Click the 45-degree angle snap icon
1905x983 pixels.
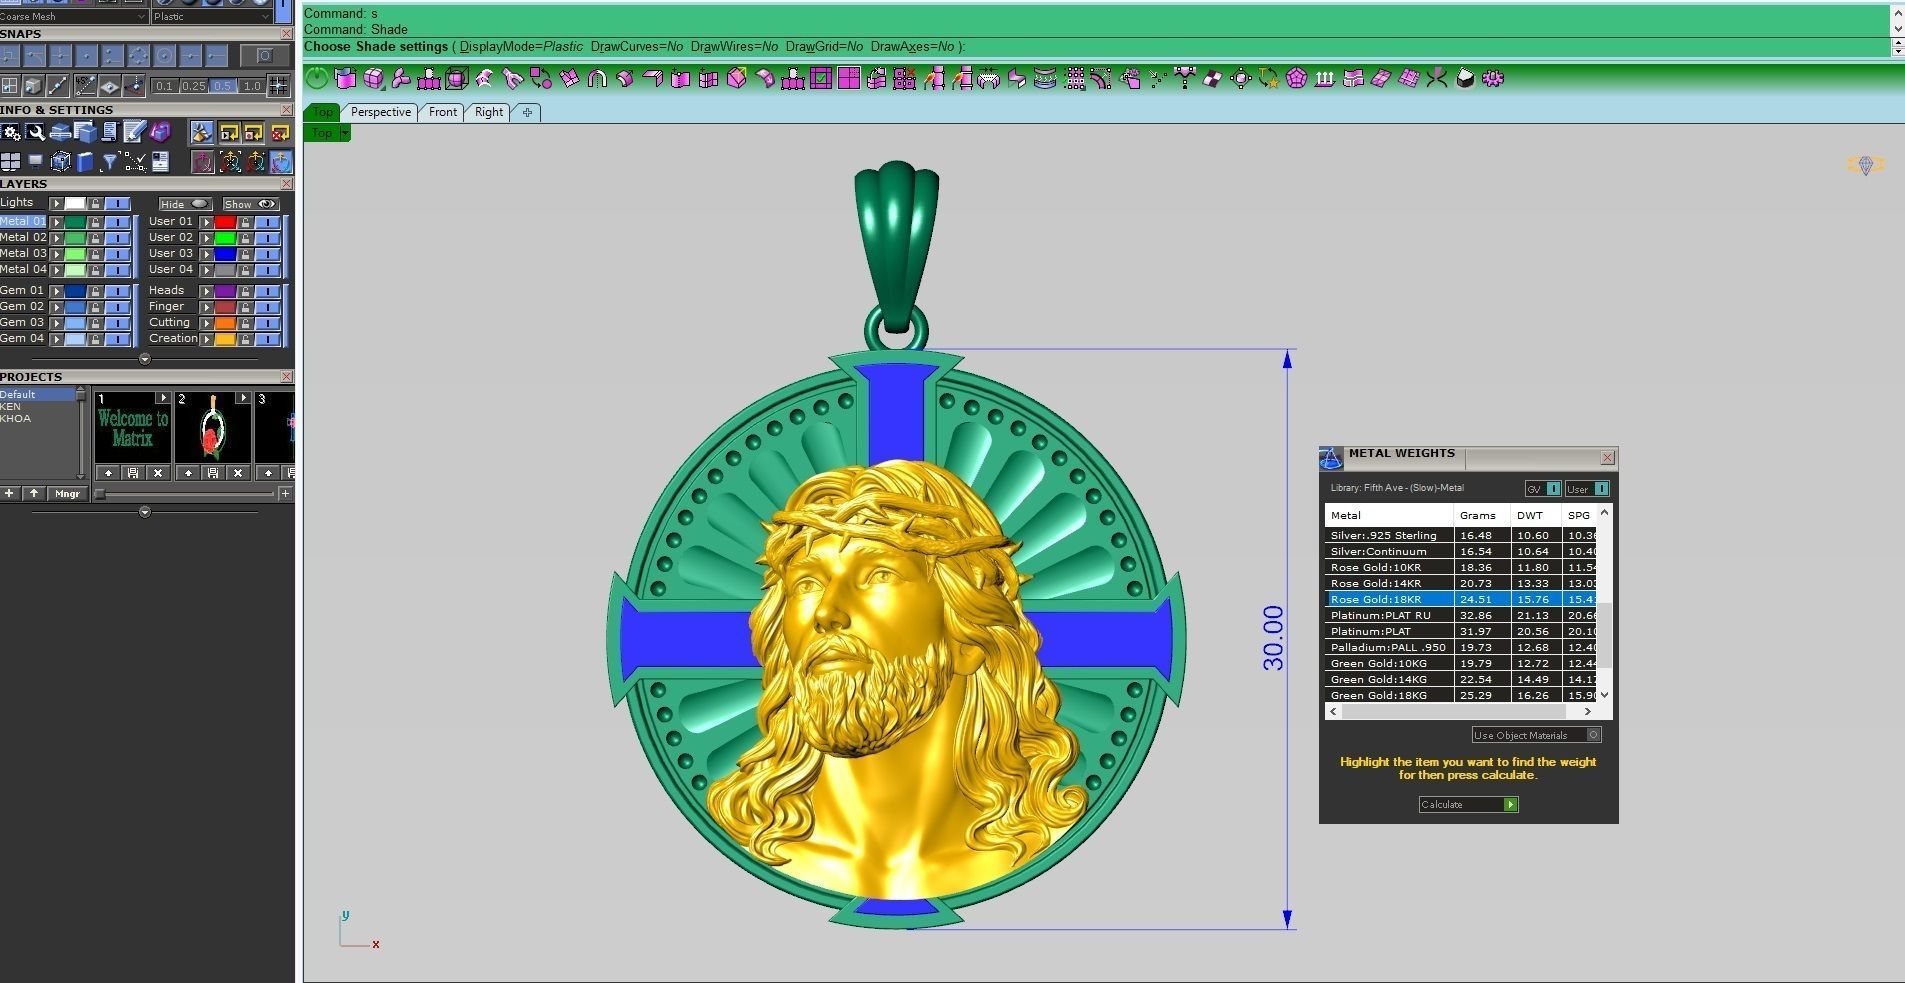pos(85,86)
